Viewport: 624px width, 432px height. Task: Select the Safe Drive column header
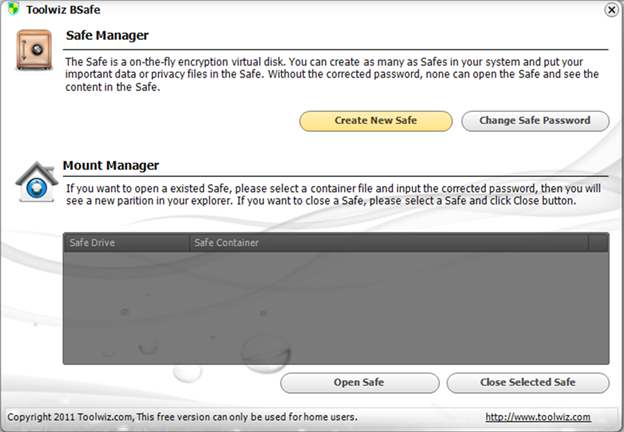(x=125, y=242)
